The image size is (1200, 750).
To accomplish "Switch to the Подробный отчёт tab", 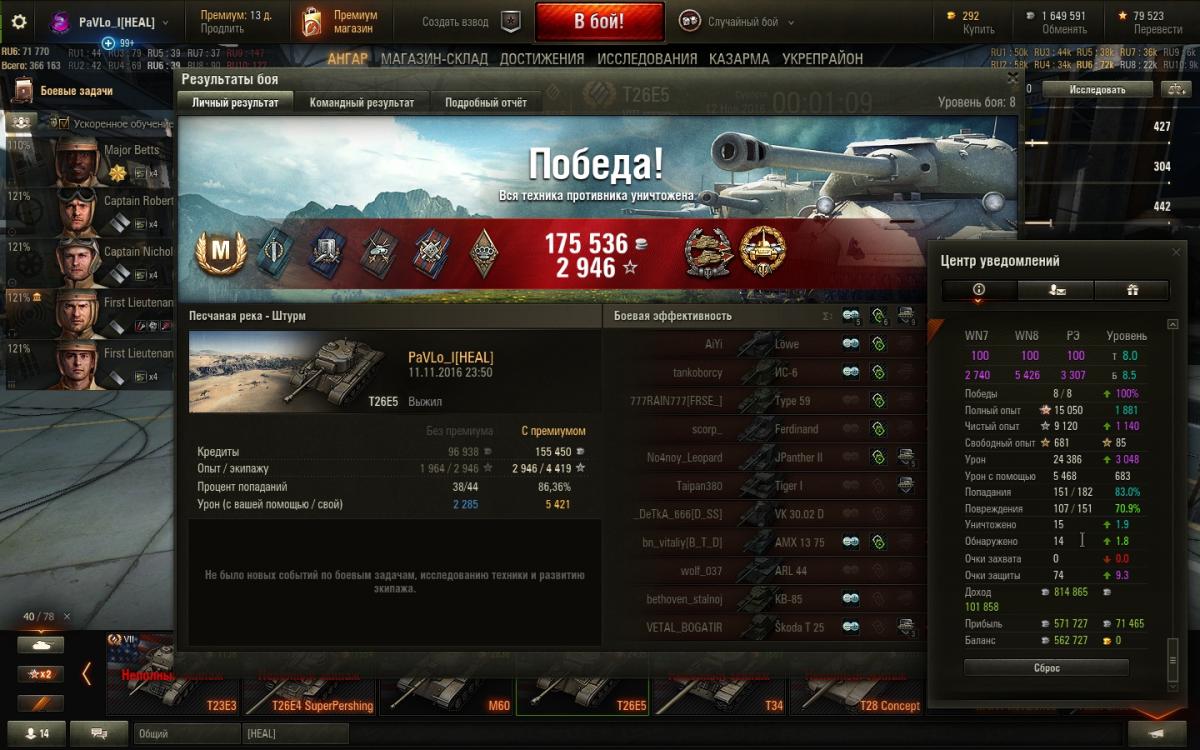I will tap(486, 102).
